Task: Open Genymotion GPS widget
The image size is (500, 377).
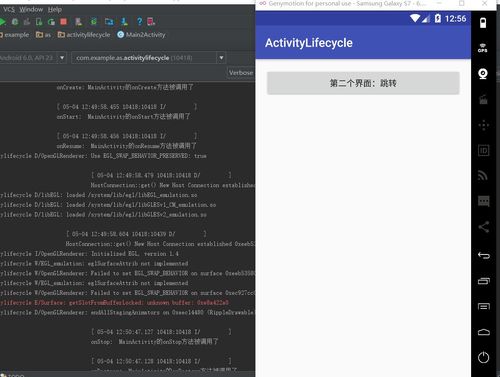Action: (483, 48)
